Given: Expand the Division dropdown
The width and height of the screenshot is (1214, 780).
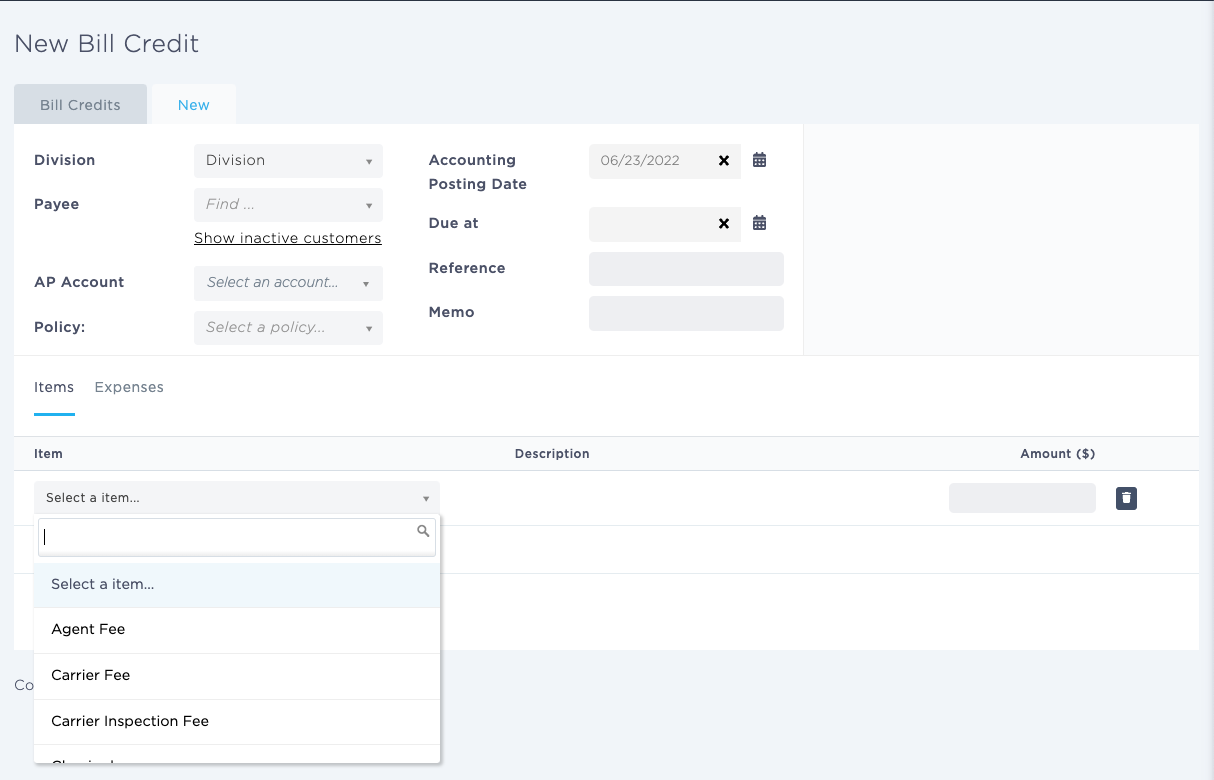Looking at the screenshot, I should pyautogui.click(x=288, y=161).
